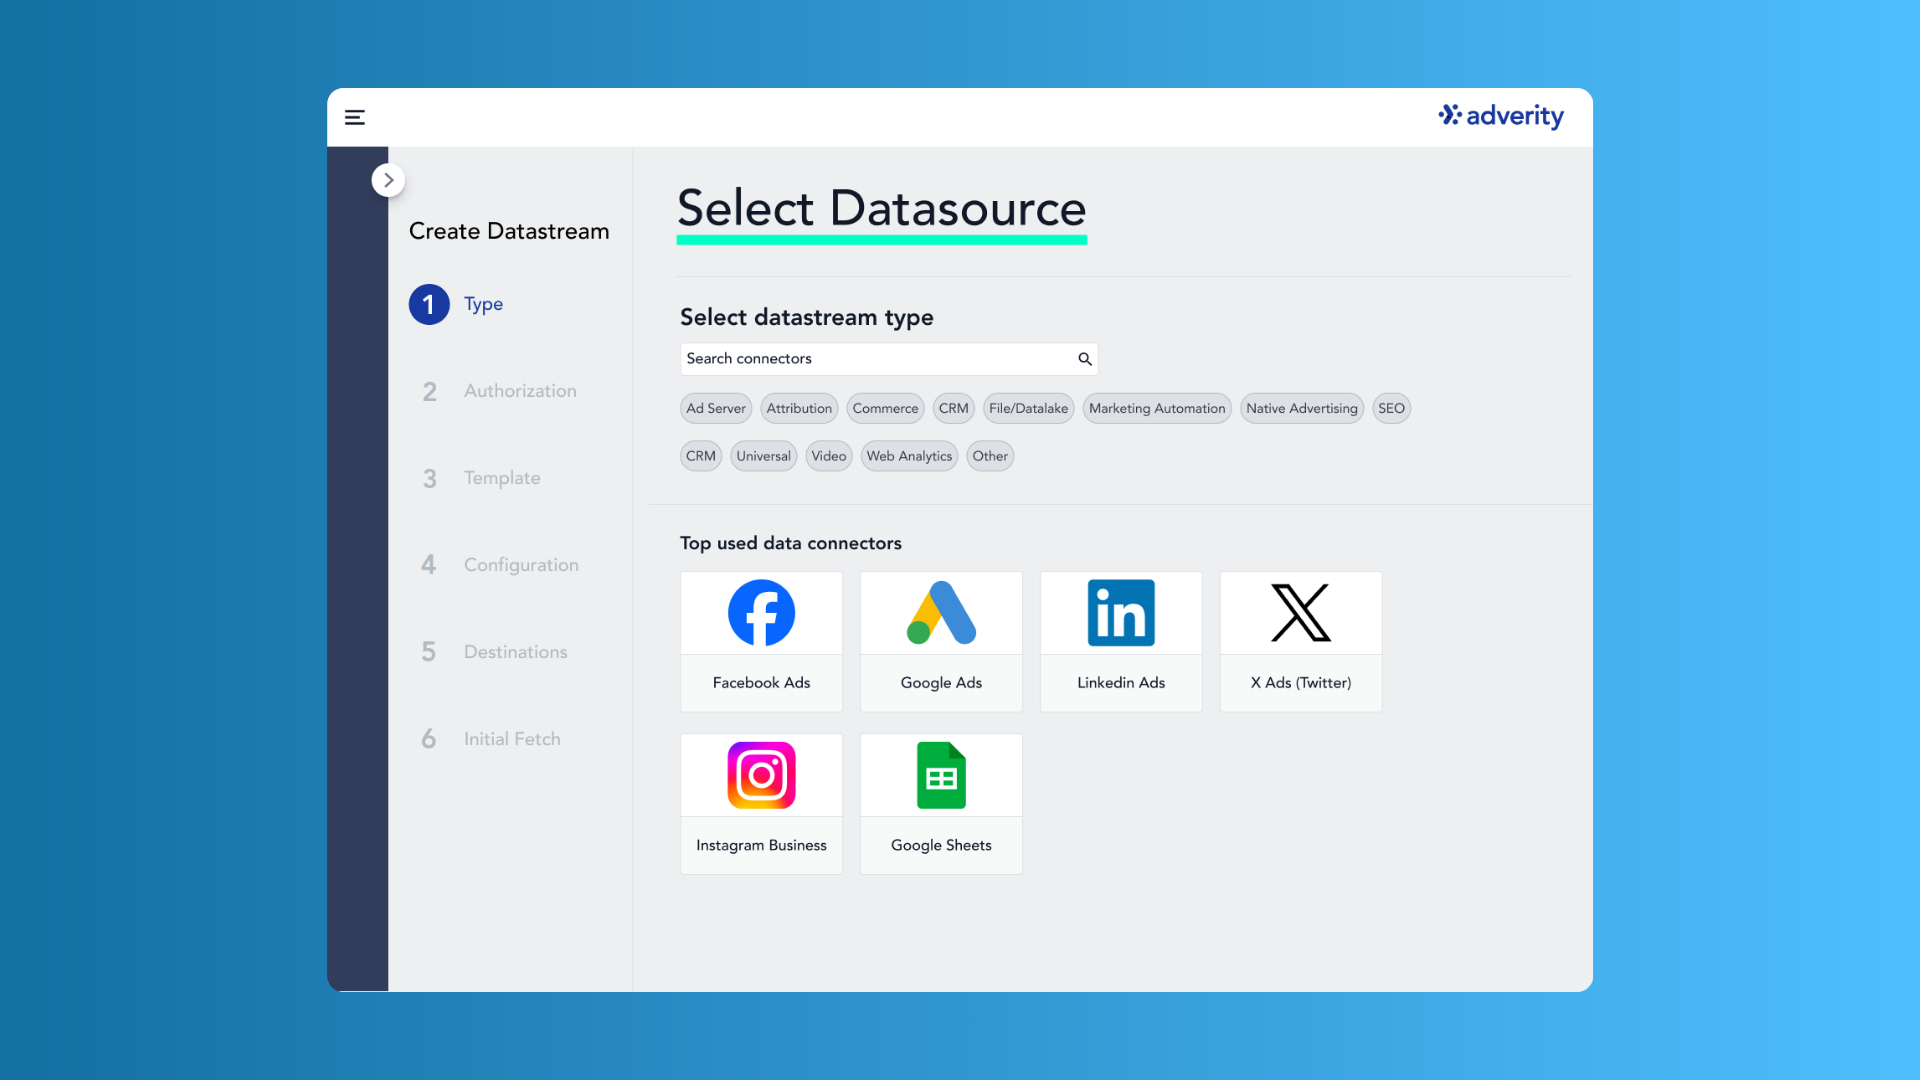Select the X Ads logo

coord(1301,613)
